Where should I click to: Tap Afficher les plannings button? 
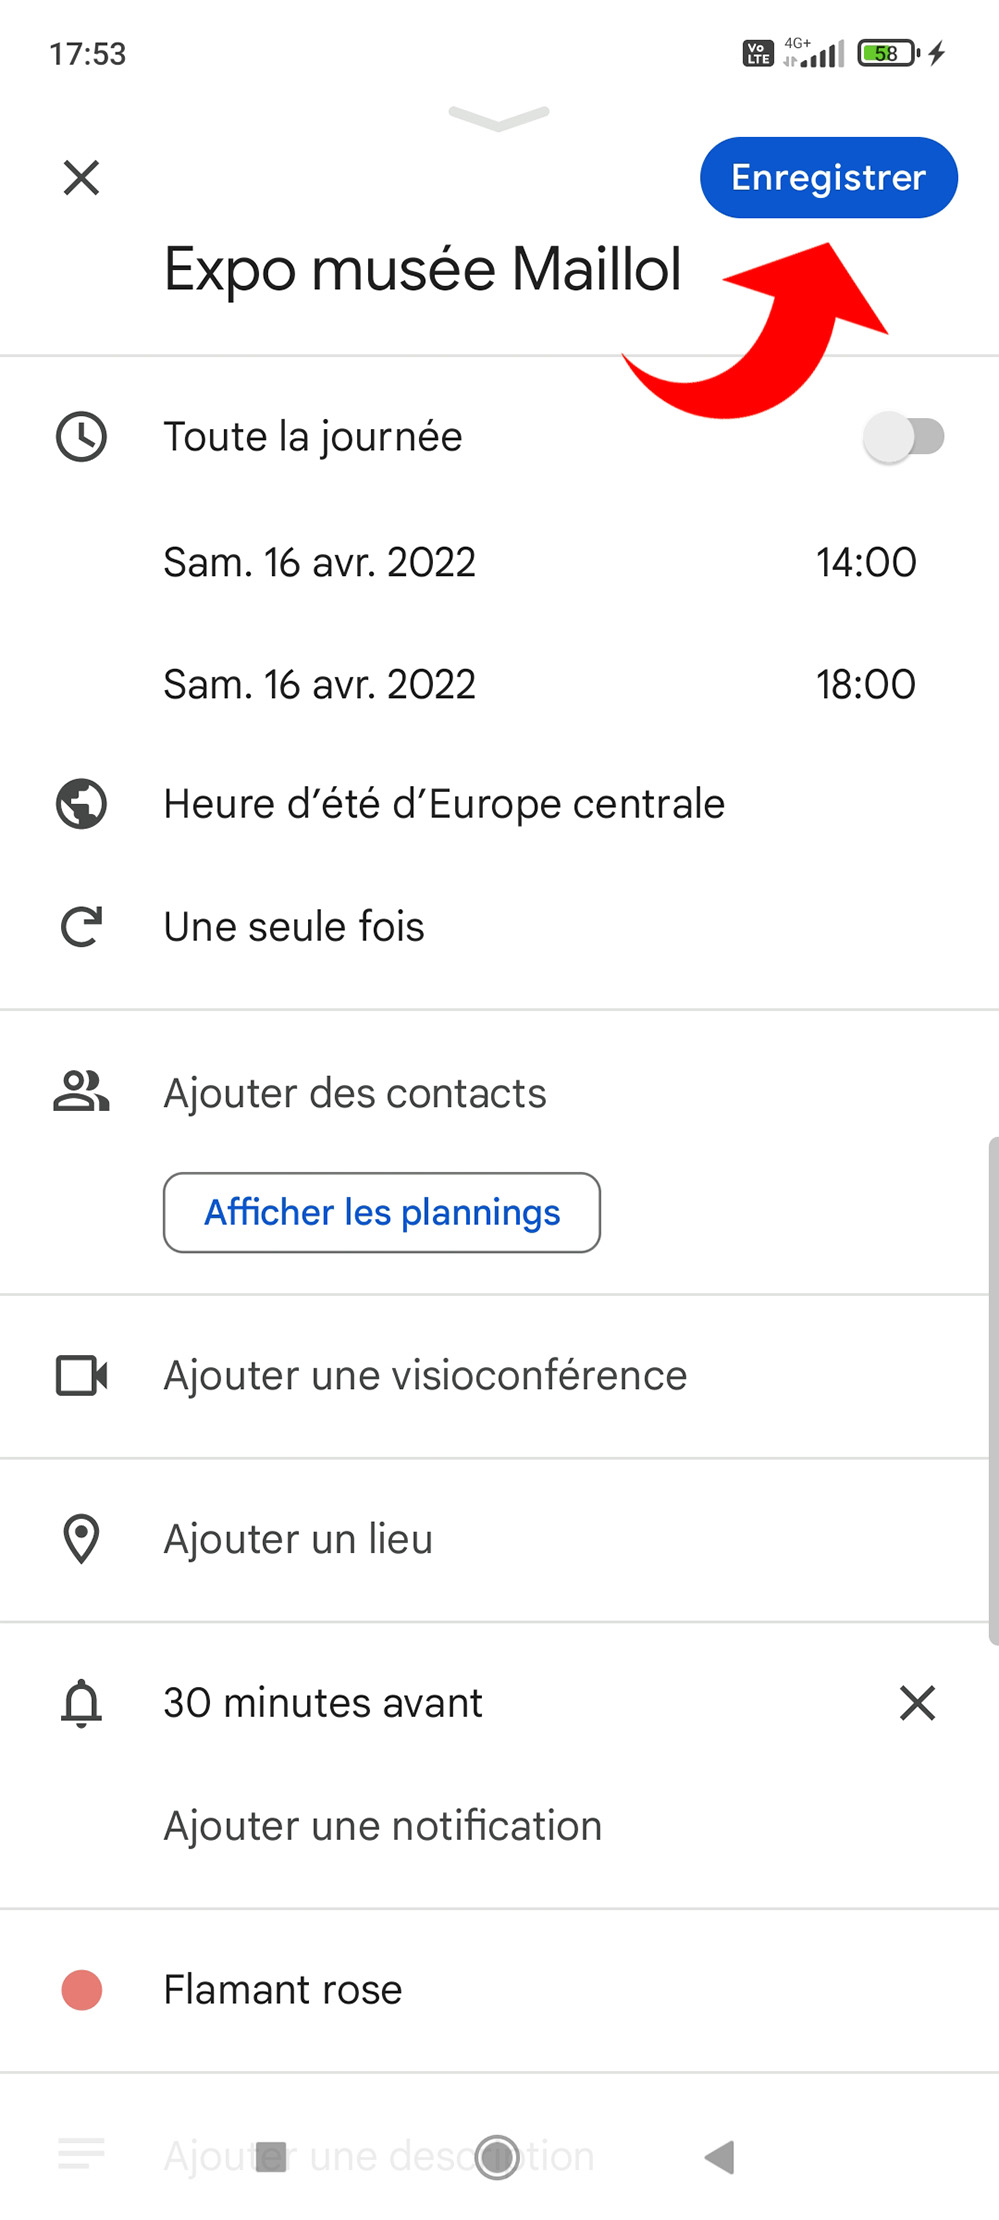point(382,1212)
